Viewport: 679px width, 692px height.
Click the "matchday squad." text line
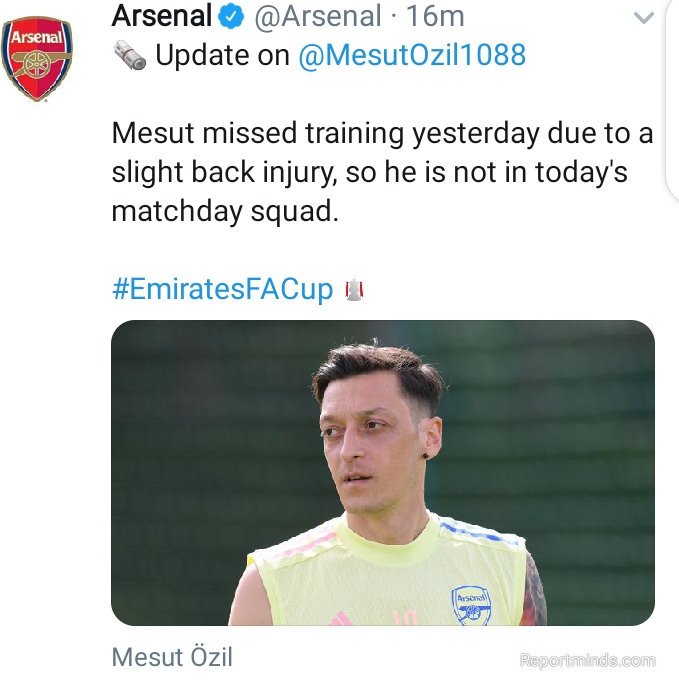(226, 212)
